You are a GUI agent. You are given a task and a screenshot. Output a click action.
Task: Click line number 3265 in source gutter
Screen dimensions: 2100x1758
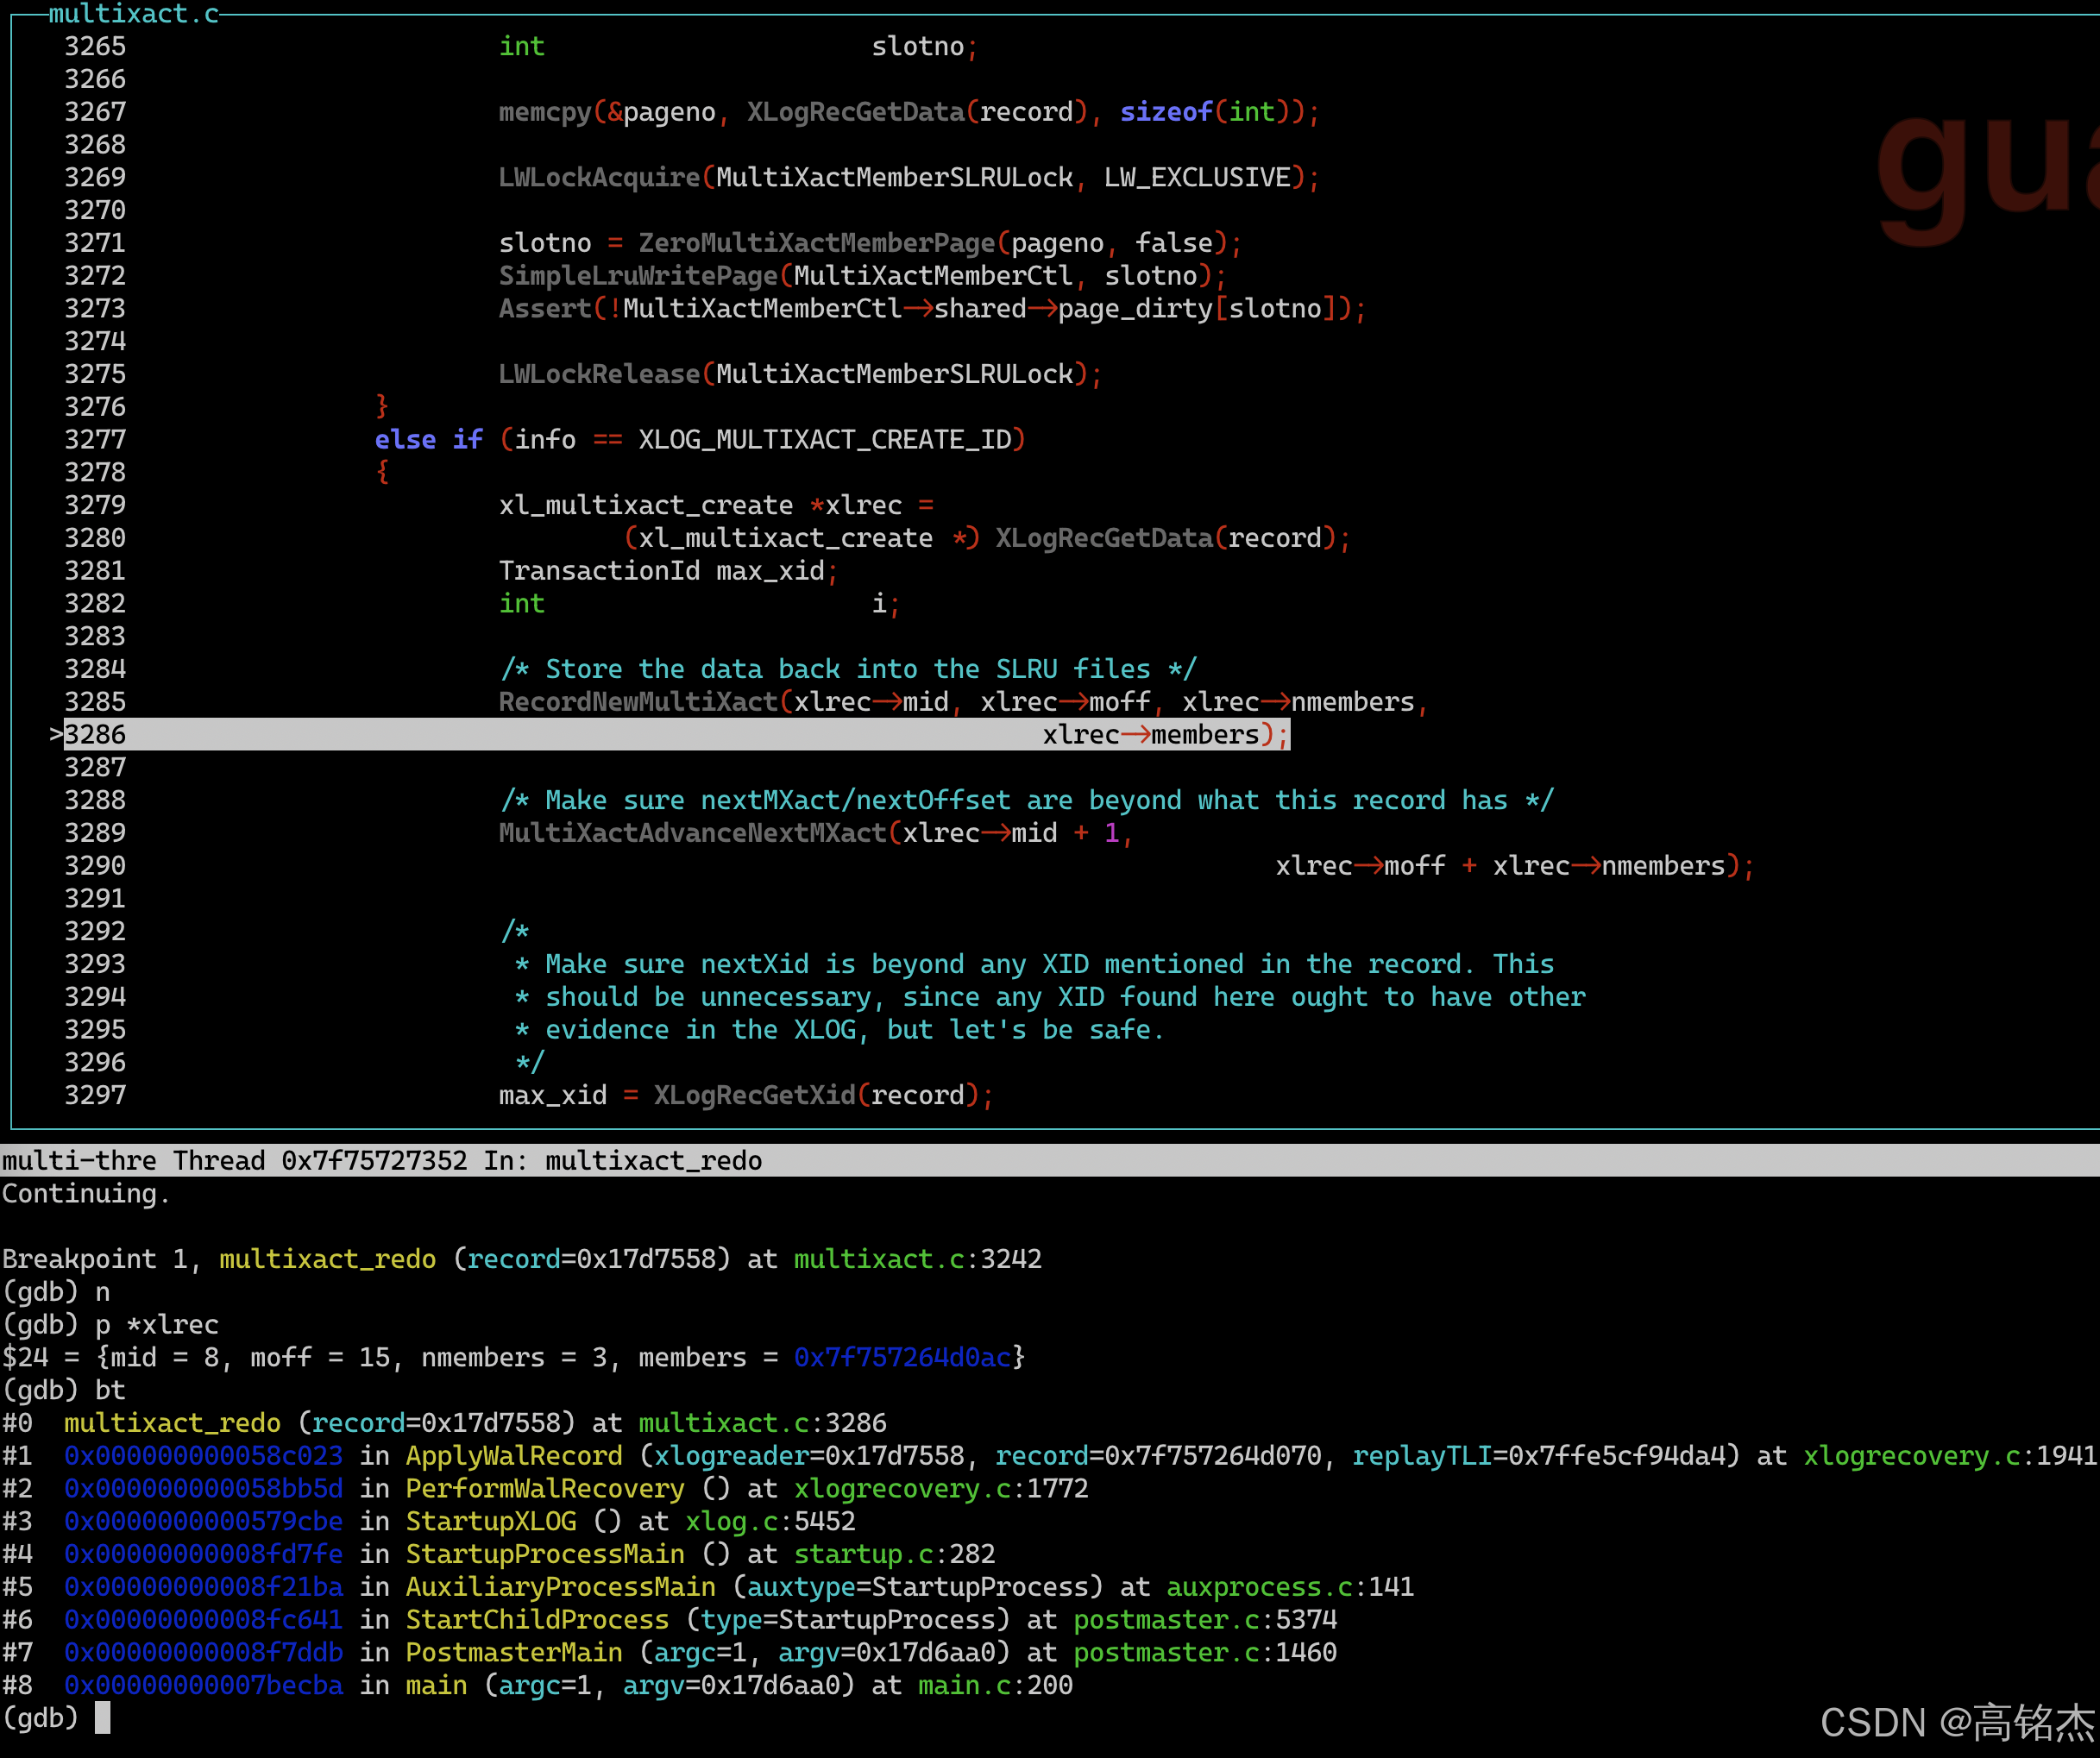95,46
